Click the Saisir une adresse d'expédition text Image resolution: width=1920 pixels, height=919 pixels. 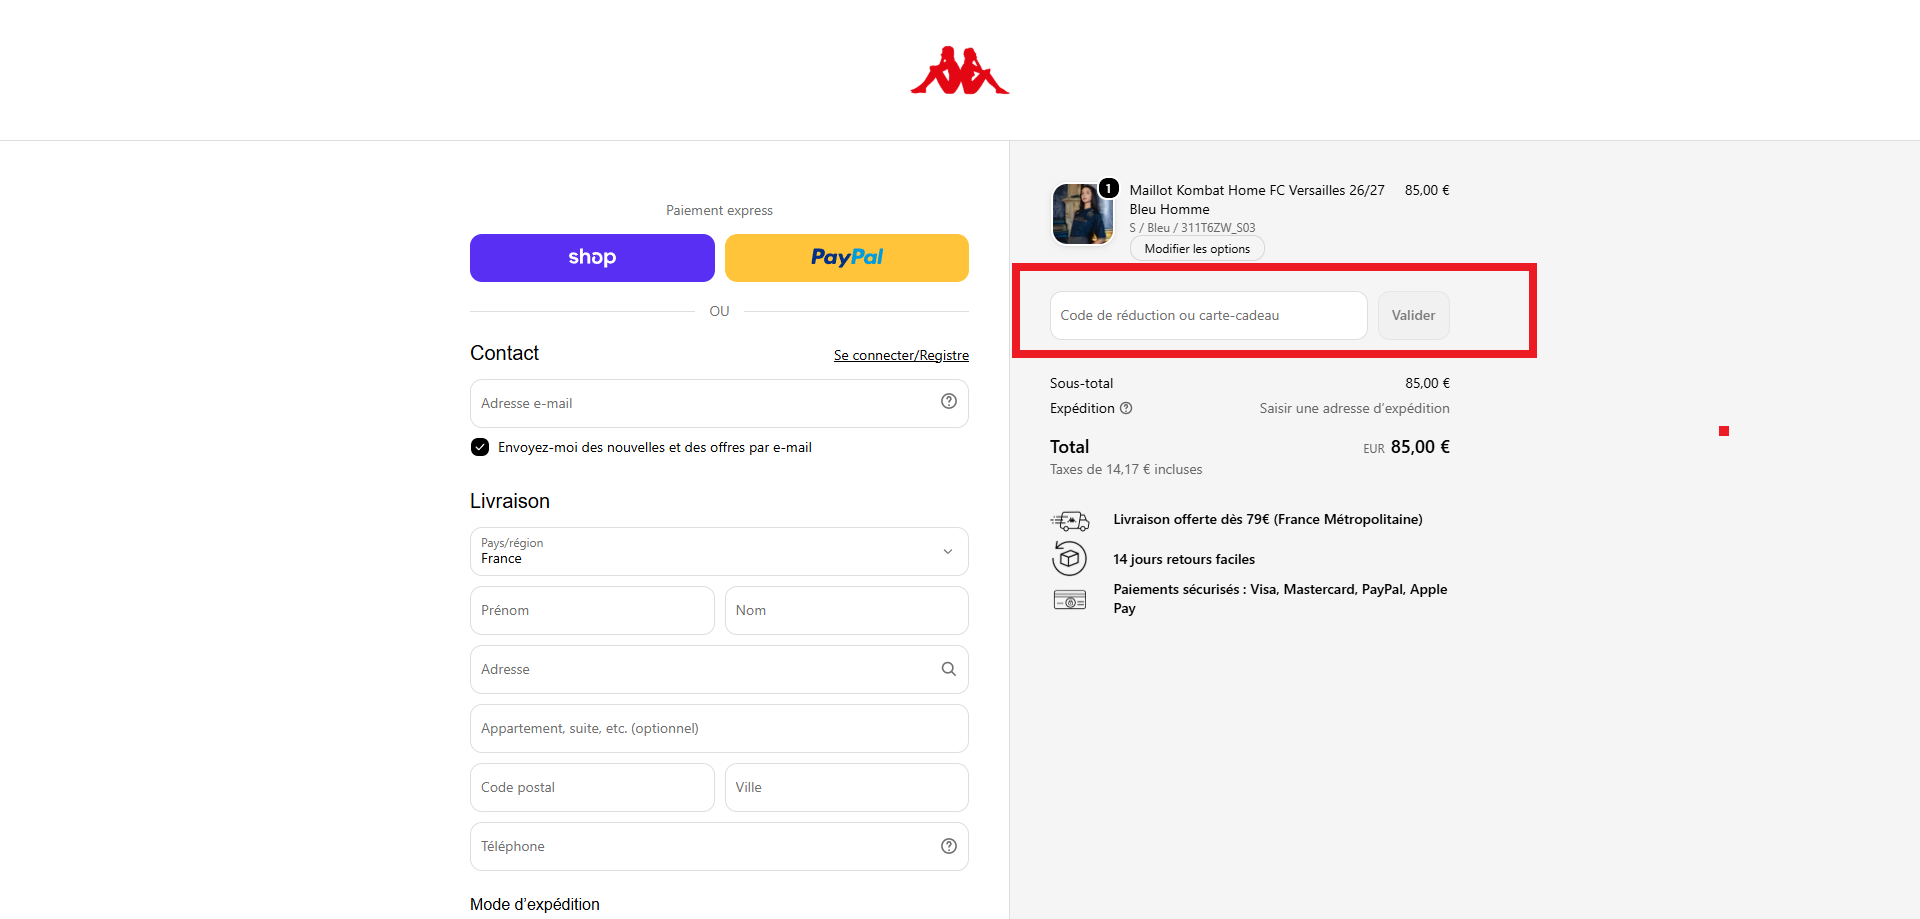pyautogui.click(x=1354, y=408)
